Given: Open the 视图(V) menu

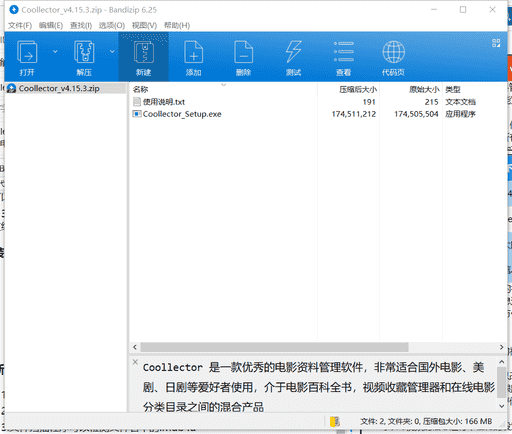Looking at the screenshot, I should coord(144,25).
